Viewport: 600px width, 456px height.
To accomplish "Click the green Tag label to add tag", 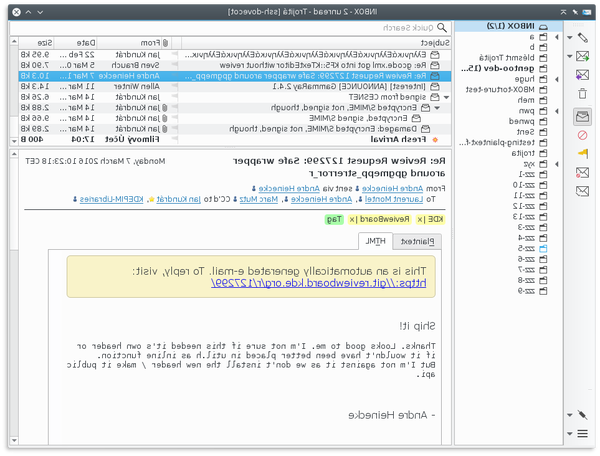I will (x=335, y=219).
